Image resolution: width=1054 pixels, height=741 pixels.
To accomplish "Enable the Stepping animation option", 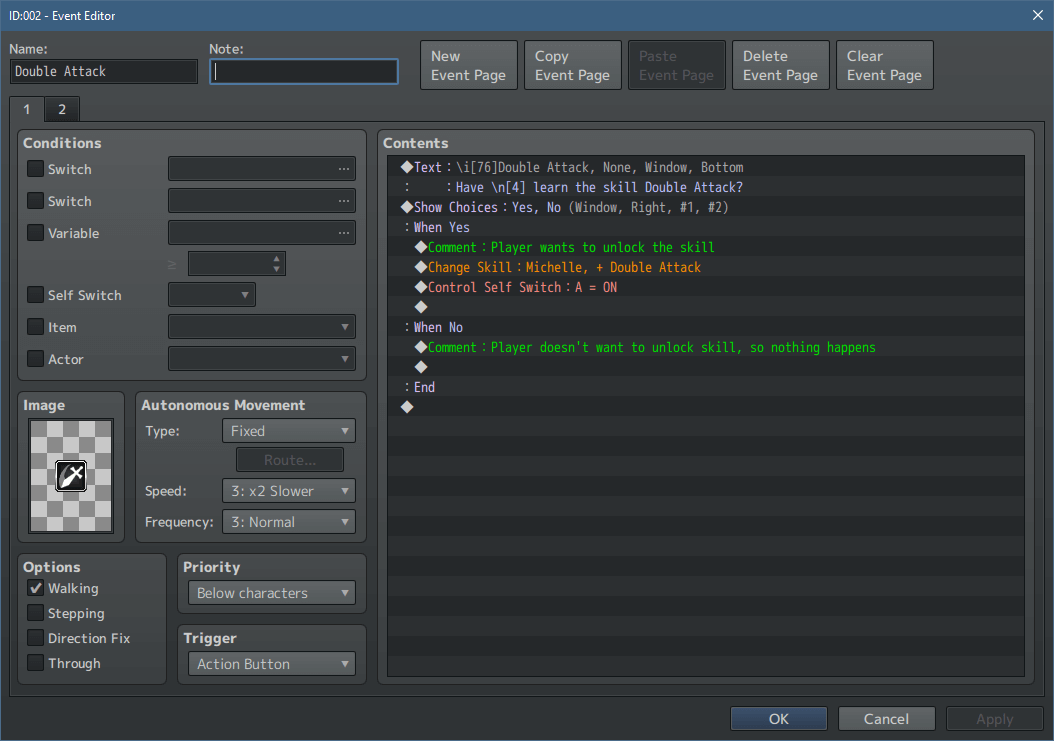I will [x=35, y=613].
